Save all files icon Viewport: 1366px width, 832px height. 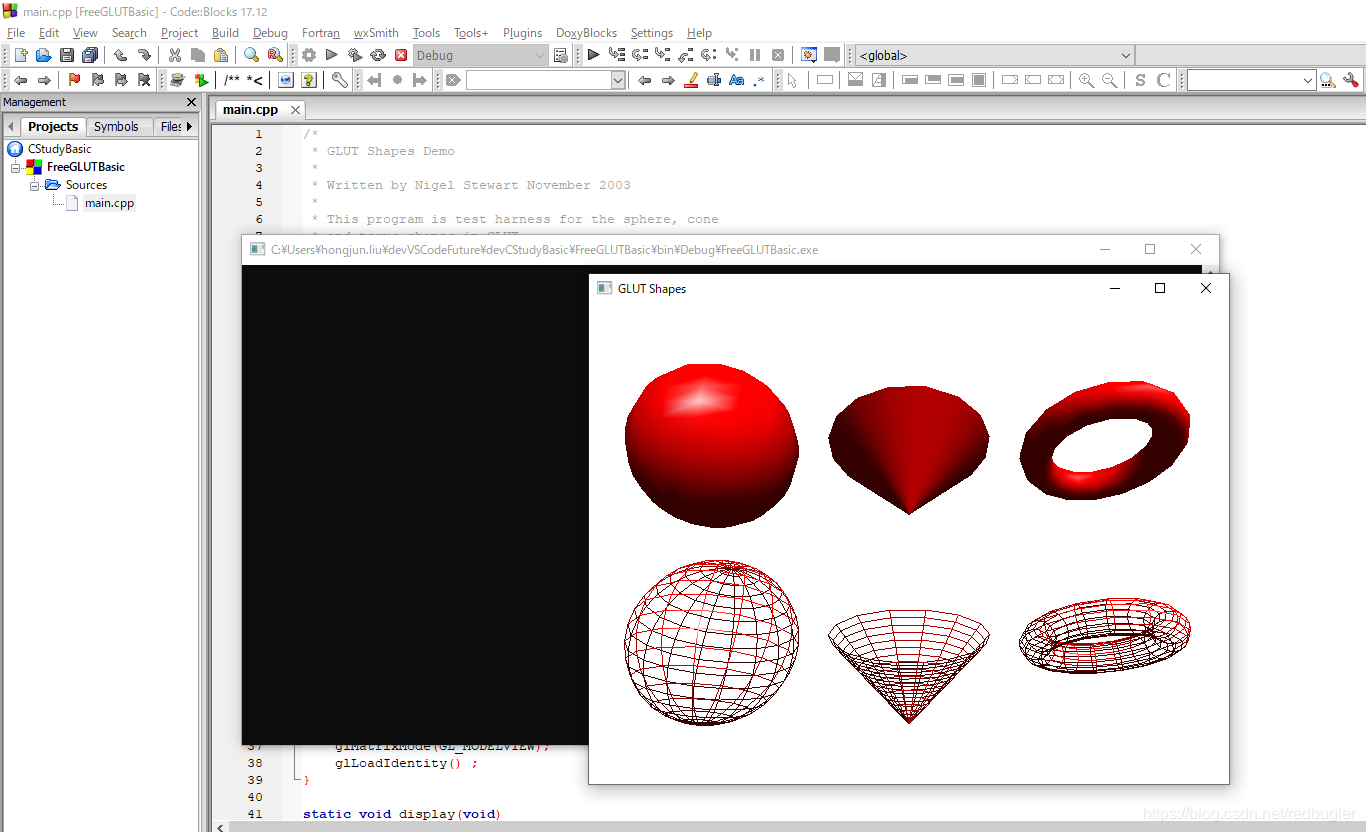90,56
